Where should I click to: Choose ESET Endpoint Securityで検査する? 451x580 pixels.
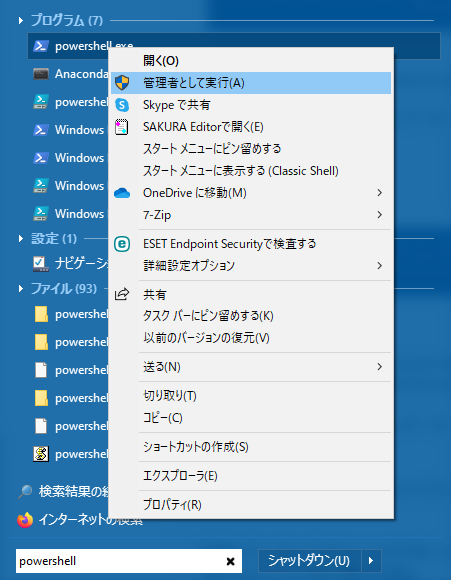click(251, 244)
